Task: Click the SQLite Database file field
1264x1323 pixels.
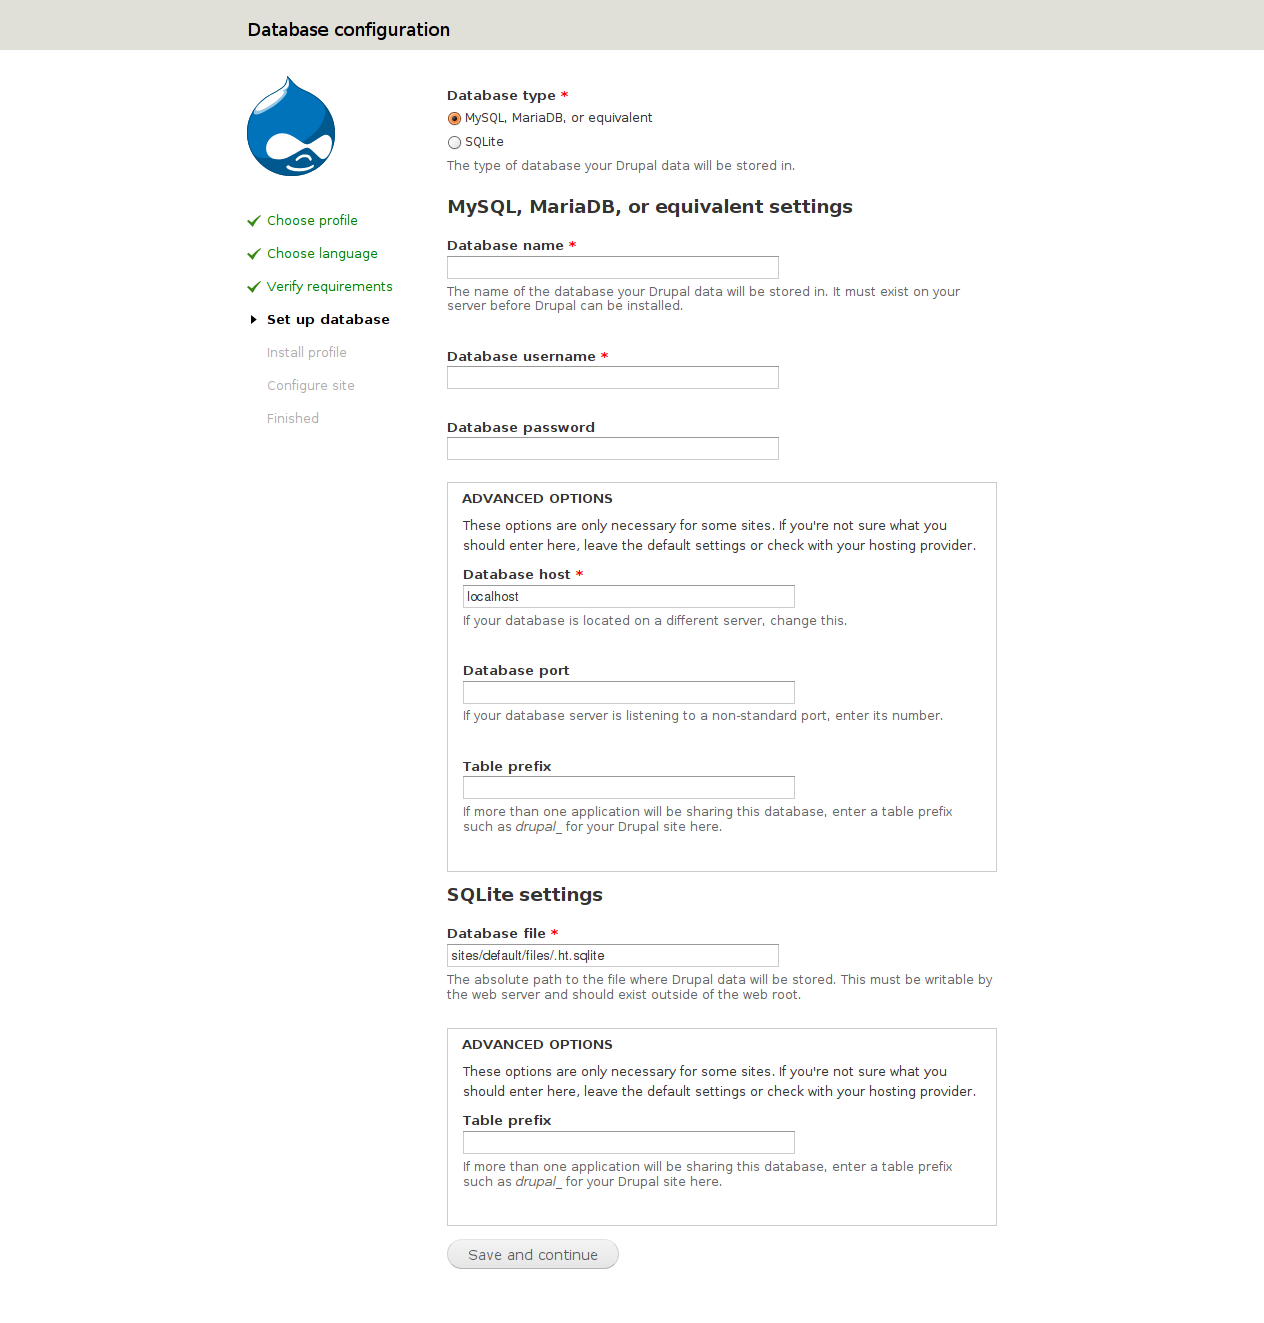Action: pyautogui.click(x=613, y=956)
